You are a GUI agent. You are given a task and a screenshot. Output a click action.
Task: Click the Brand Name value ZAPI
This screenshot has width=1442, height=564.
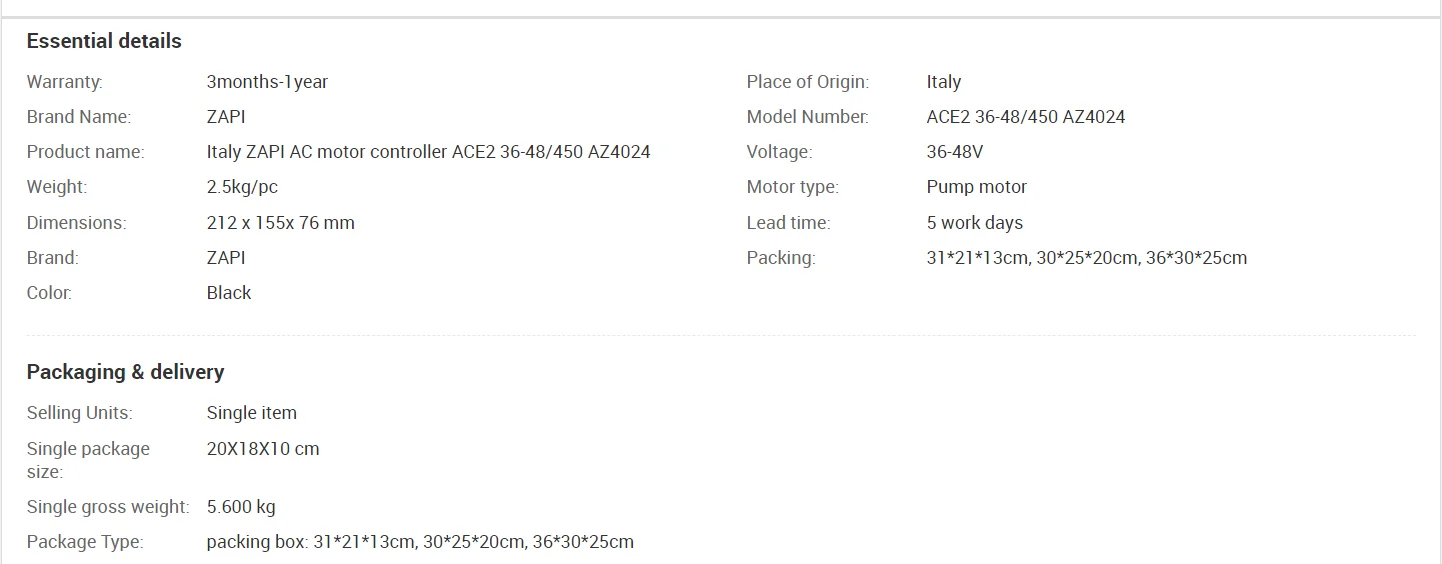(x=226, y=117)
